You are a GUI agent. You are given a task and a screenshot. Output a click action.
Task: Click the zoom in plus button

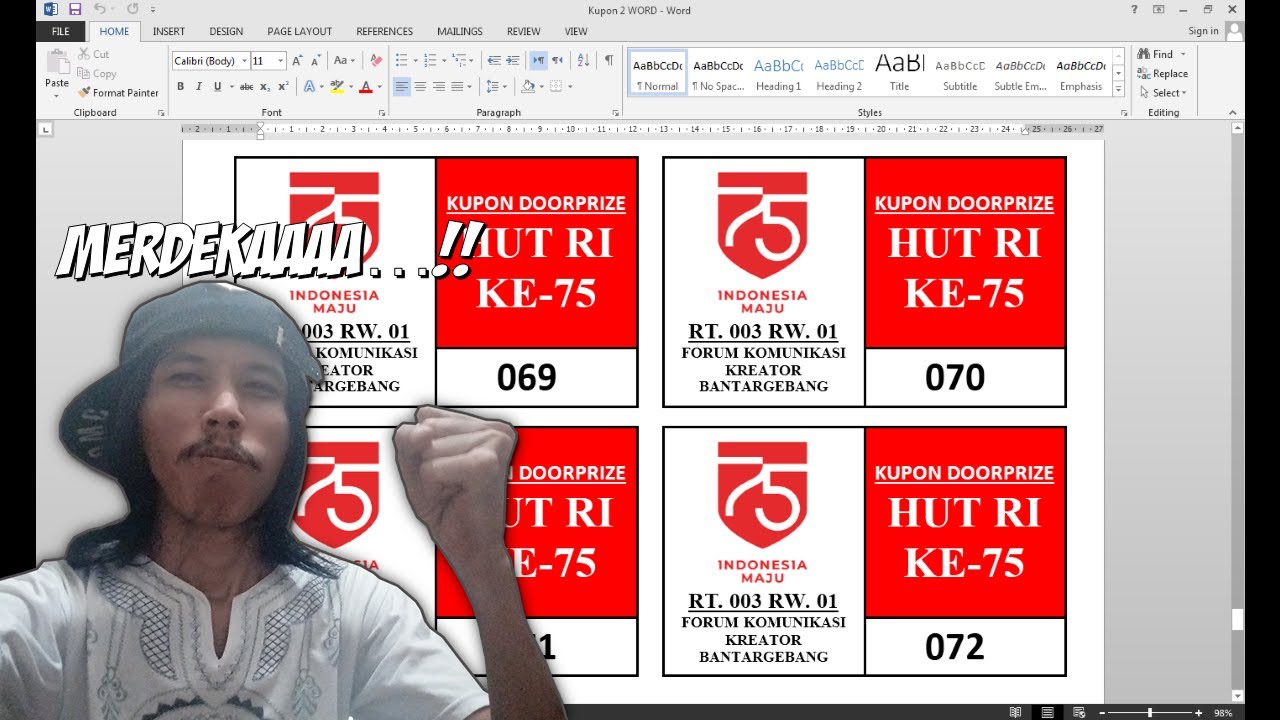click(1198, 713)
